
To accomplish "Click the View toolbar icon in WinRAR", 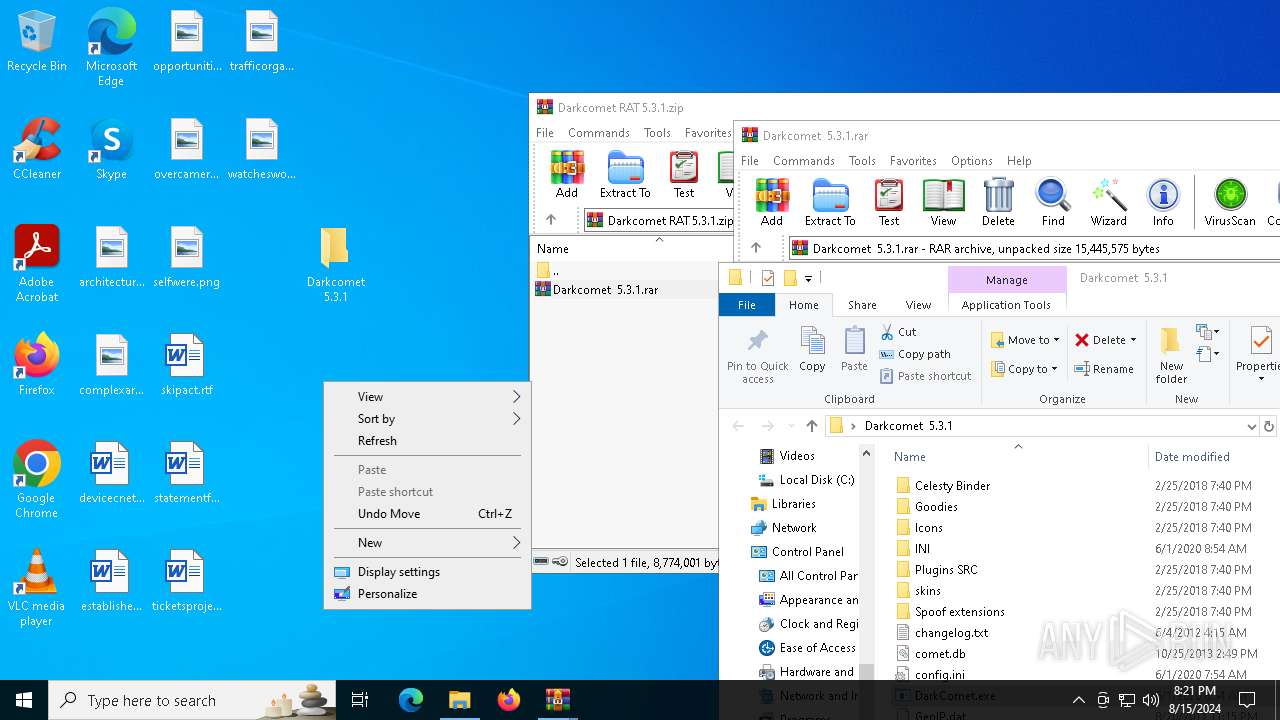I will point(943,203).
